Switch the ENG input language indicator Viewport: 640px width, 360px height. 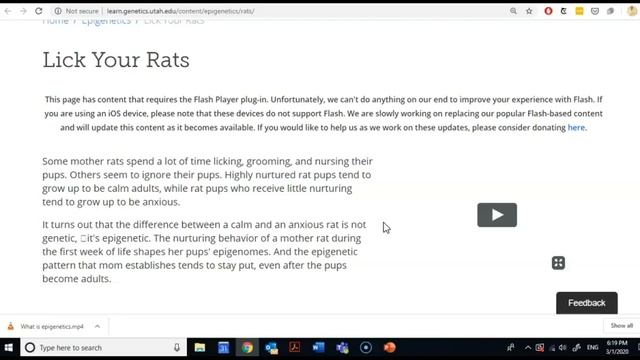[592, 348]
